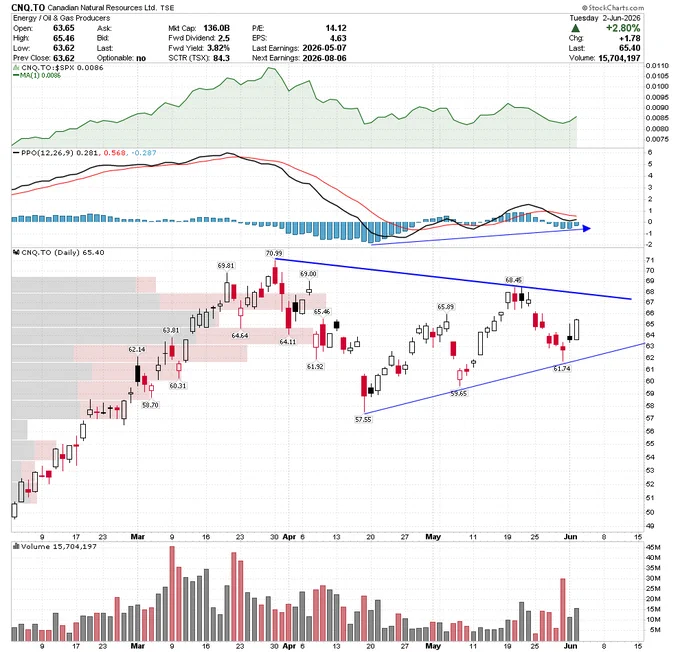Click the green up-triangle beside +2.80%
This screenshot has height=652, width=680.
[x=575, y=28]
